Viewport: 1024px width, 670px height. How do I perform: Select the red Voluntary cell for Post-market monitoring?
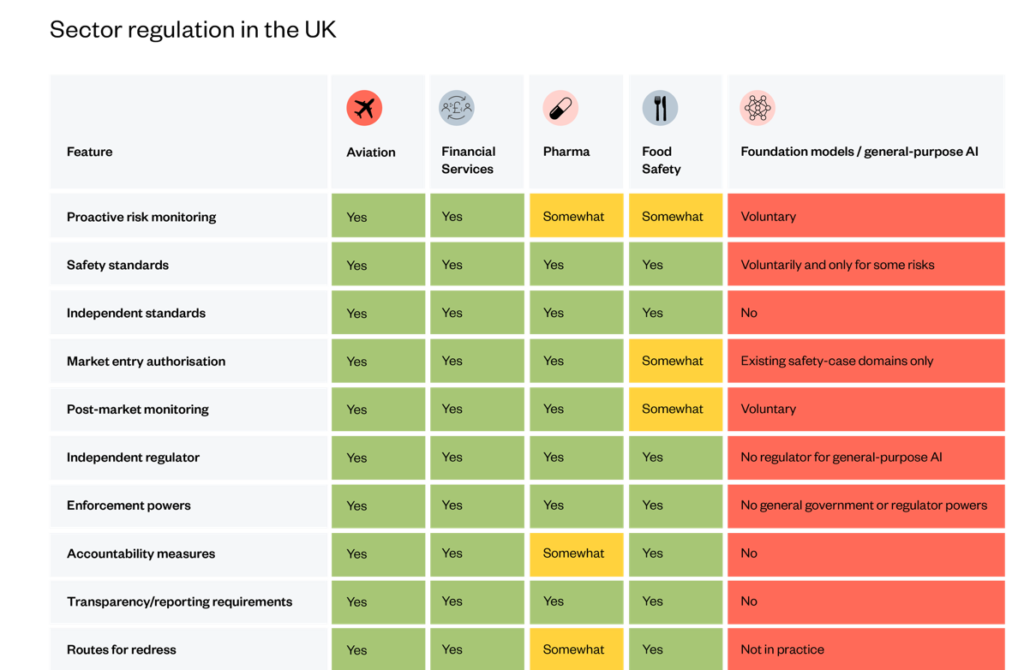coord(866,409)
